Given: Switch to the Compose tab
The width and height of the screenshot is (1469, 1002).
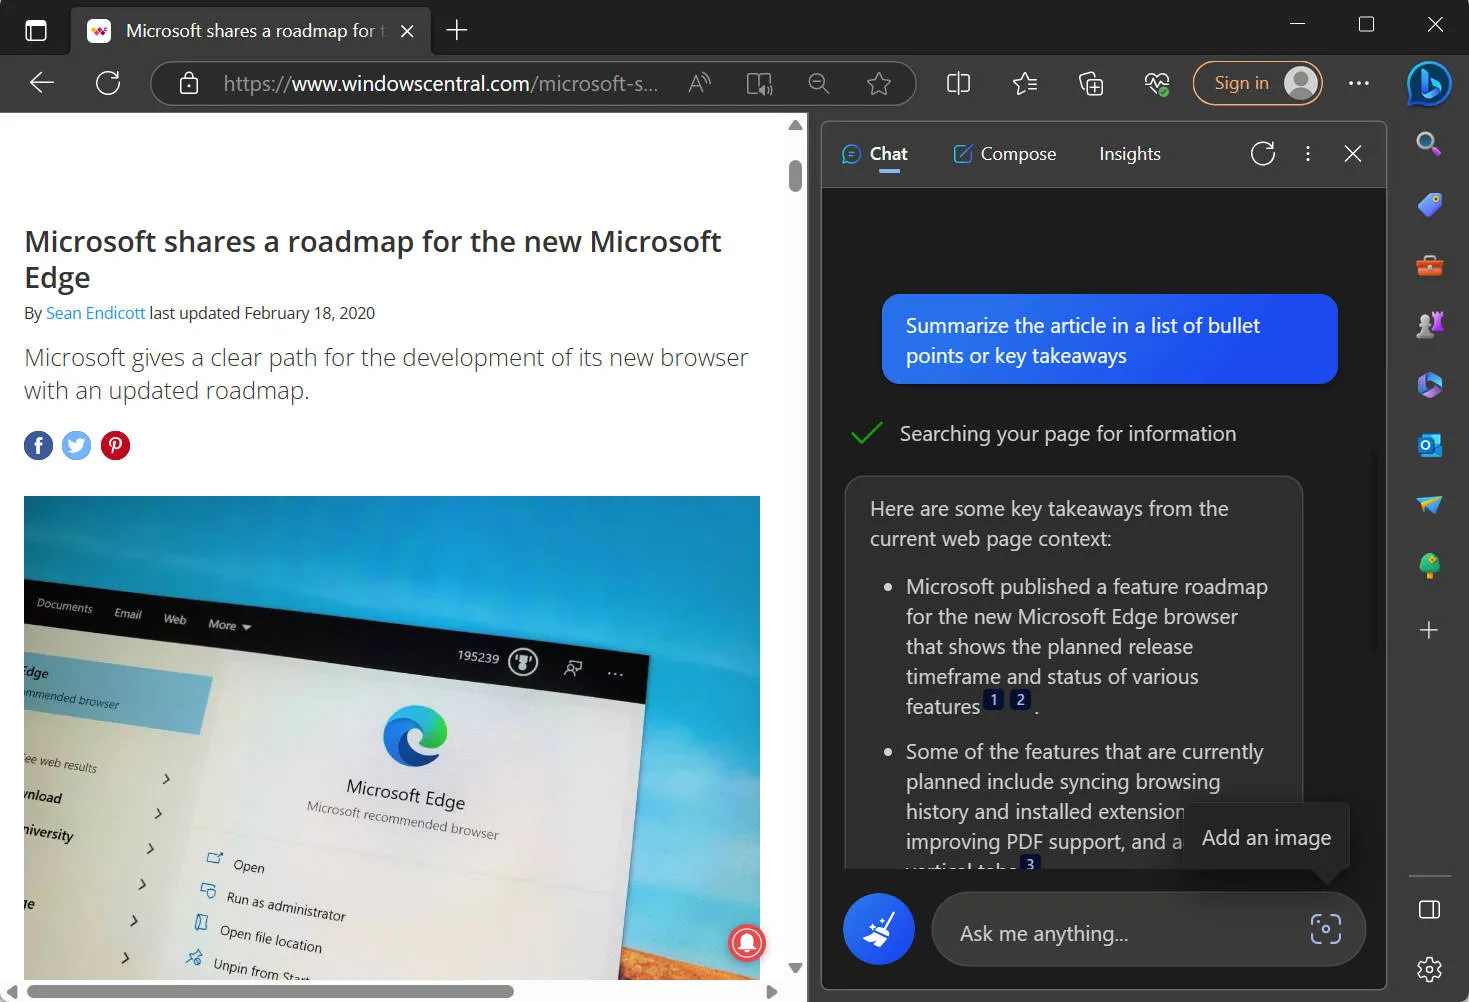Looking at the screenshot, I should pyautogui.click(x=1004, y=153).
